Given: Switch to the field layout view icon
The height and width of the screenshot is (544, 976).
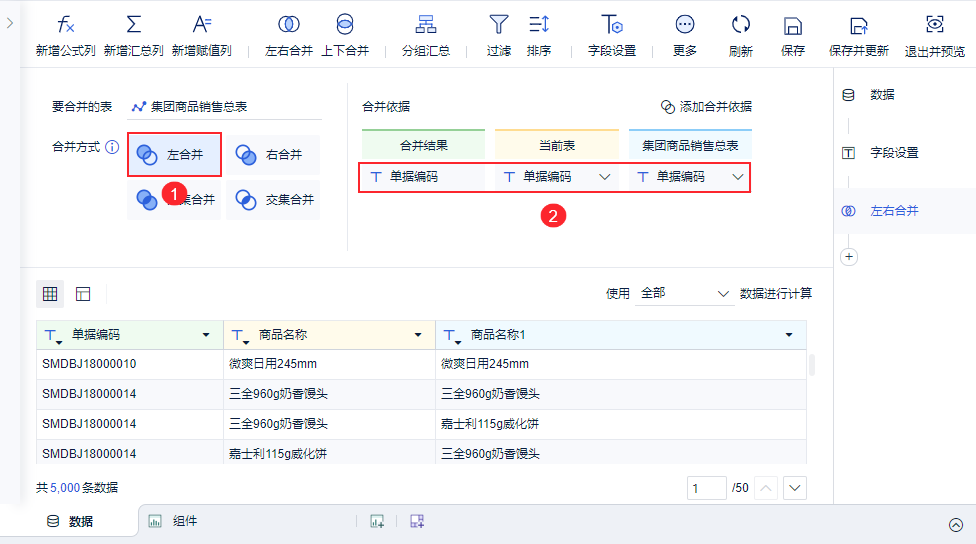Looking at the screenshot, I should pyautogui.click(x=83, y=294).
